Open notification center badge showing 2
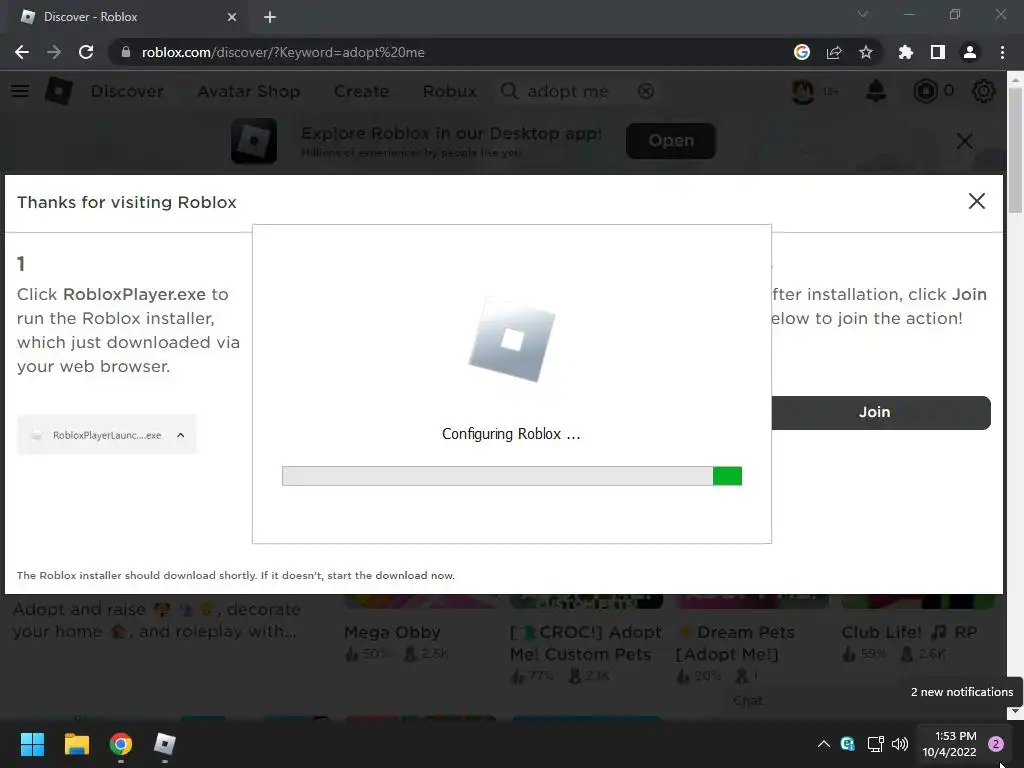 (995, 744)
